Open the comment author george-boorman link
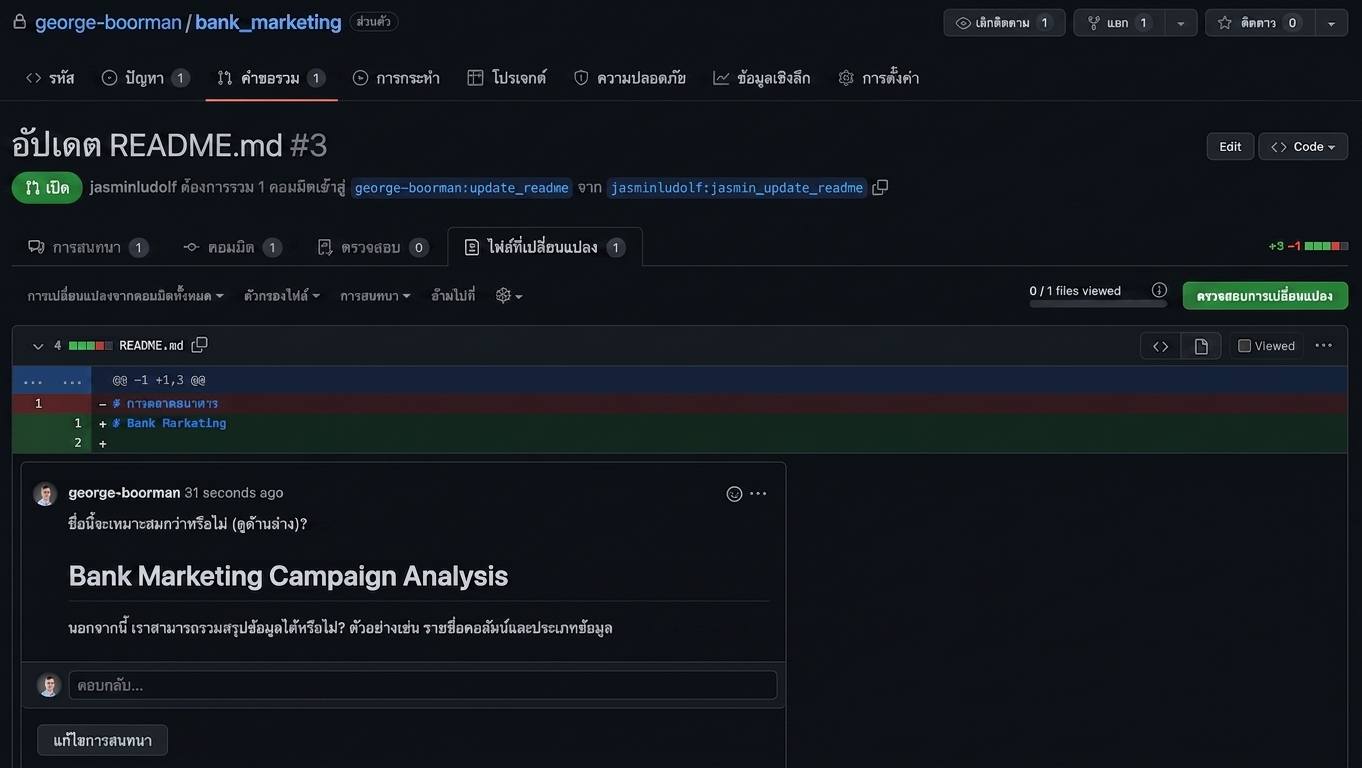1362x768 pixels. pos(124,492)
